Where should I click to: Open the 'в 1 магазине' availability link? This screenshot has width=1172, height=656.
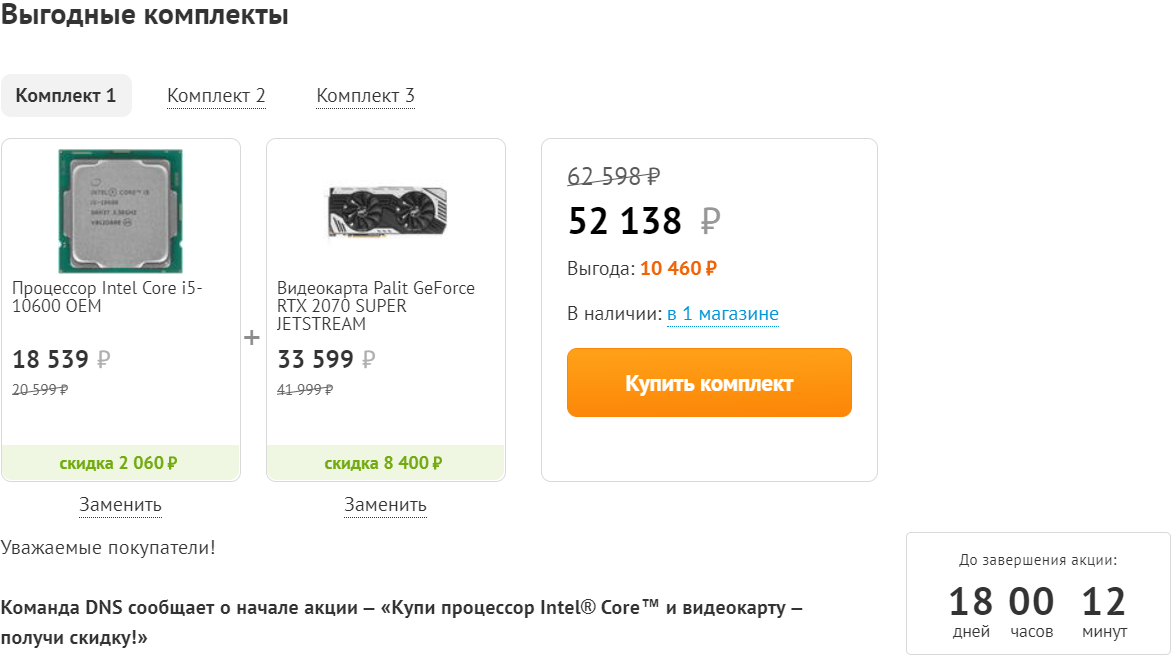pyautogui.click(x=722, y=314)
